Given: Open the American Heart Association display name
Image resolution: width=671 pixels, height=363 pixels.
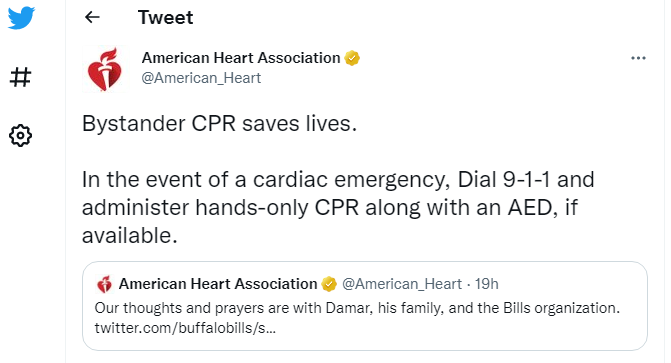Looking at the screenshot, I should (x=241, y=58).
